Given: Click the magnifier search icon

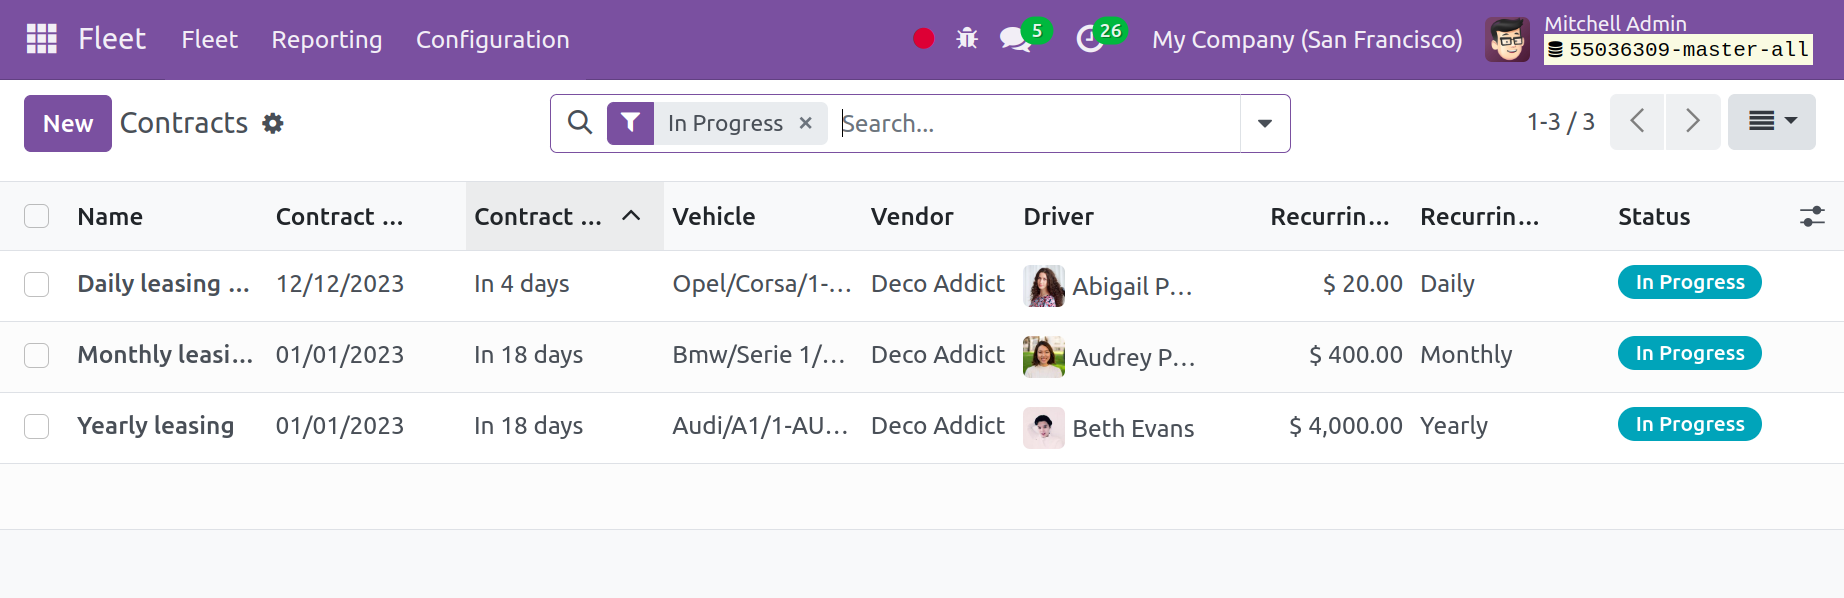Looking at the screenshot, I should (x=580, y=123).
